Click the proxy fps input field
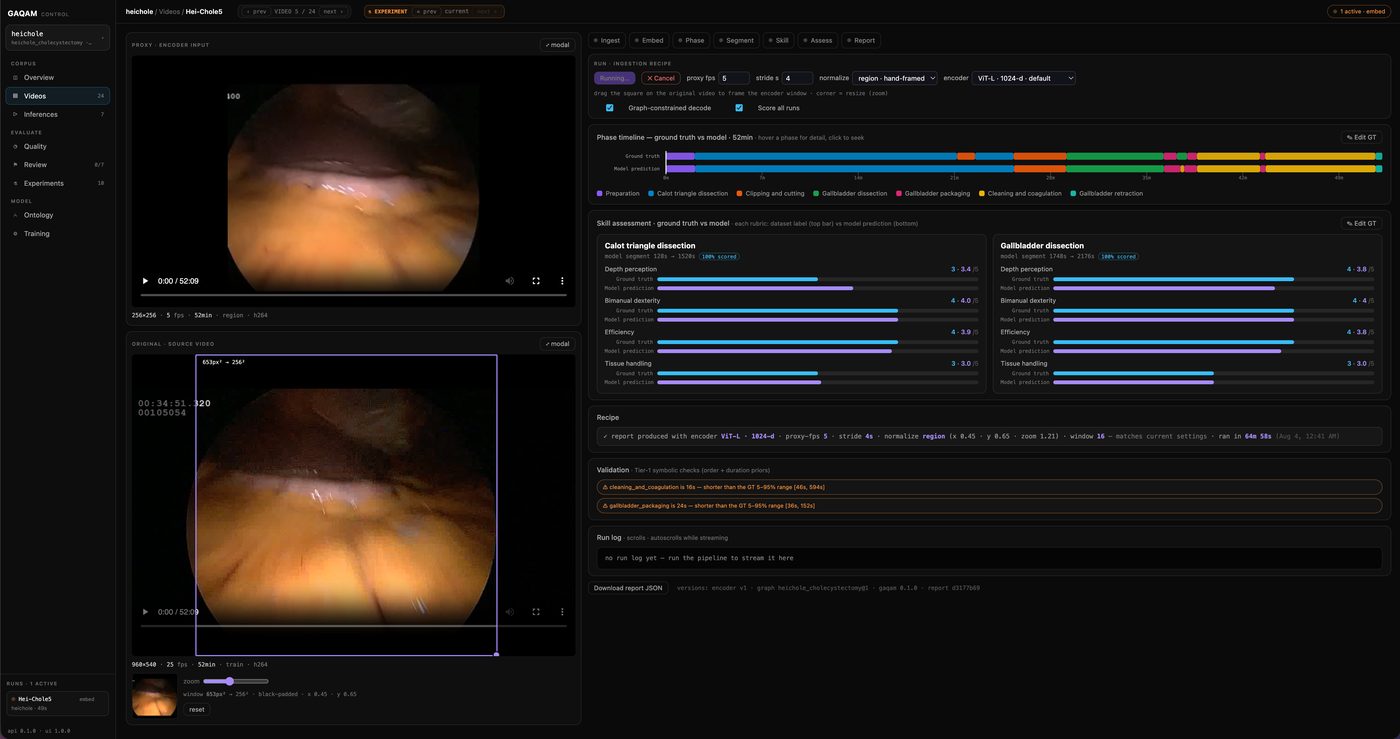This screenshot has height=739, width=1400. [735, 78]
